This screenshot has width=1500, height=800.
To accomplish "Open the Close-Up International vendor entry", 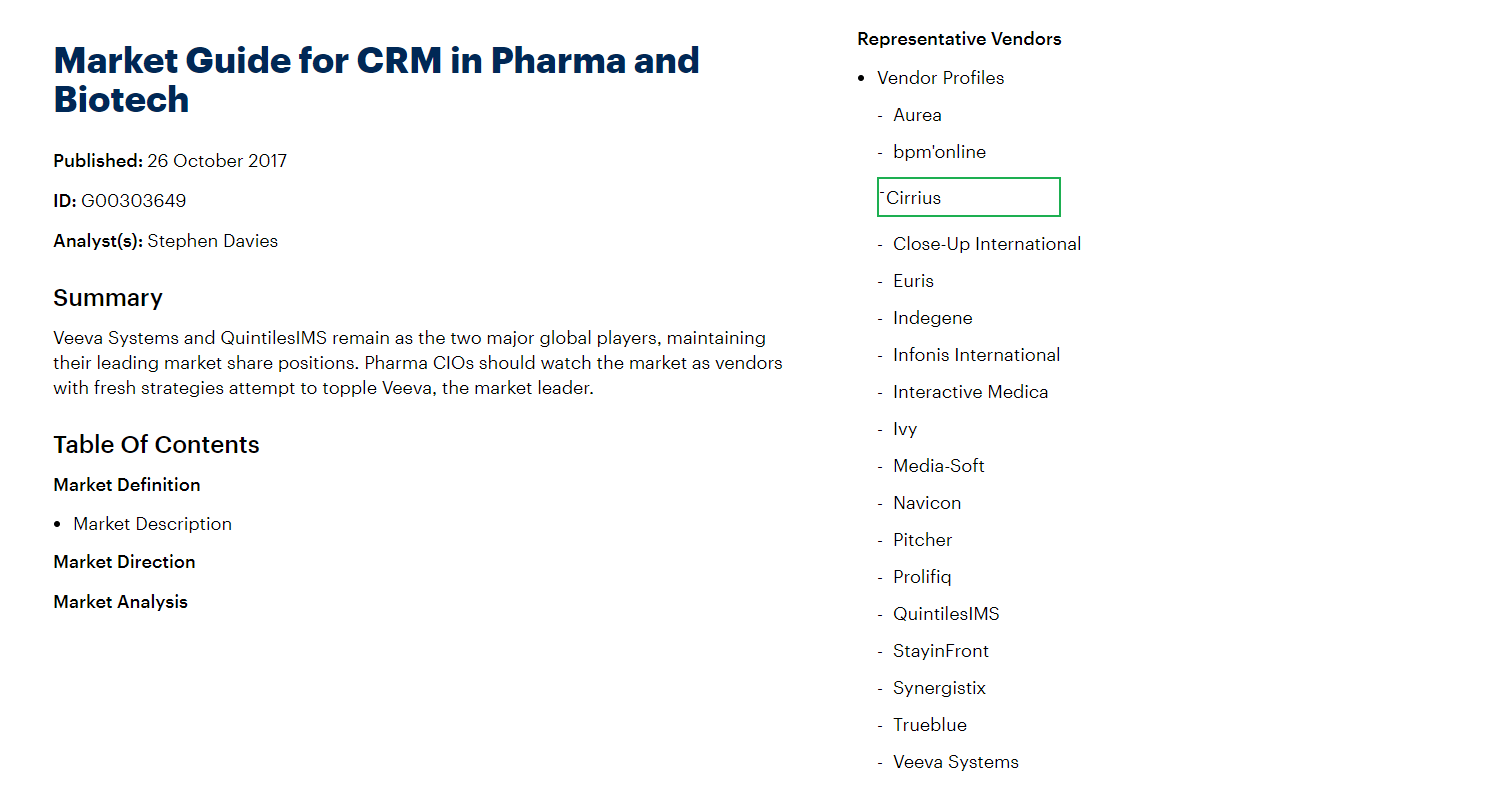I will tap(987, 244).
